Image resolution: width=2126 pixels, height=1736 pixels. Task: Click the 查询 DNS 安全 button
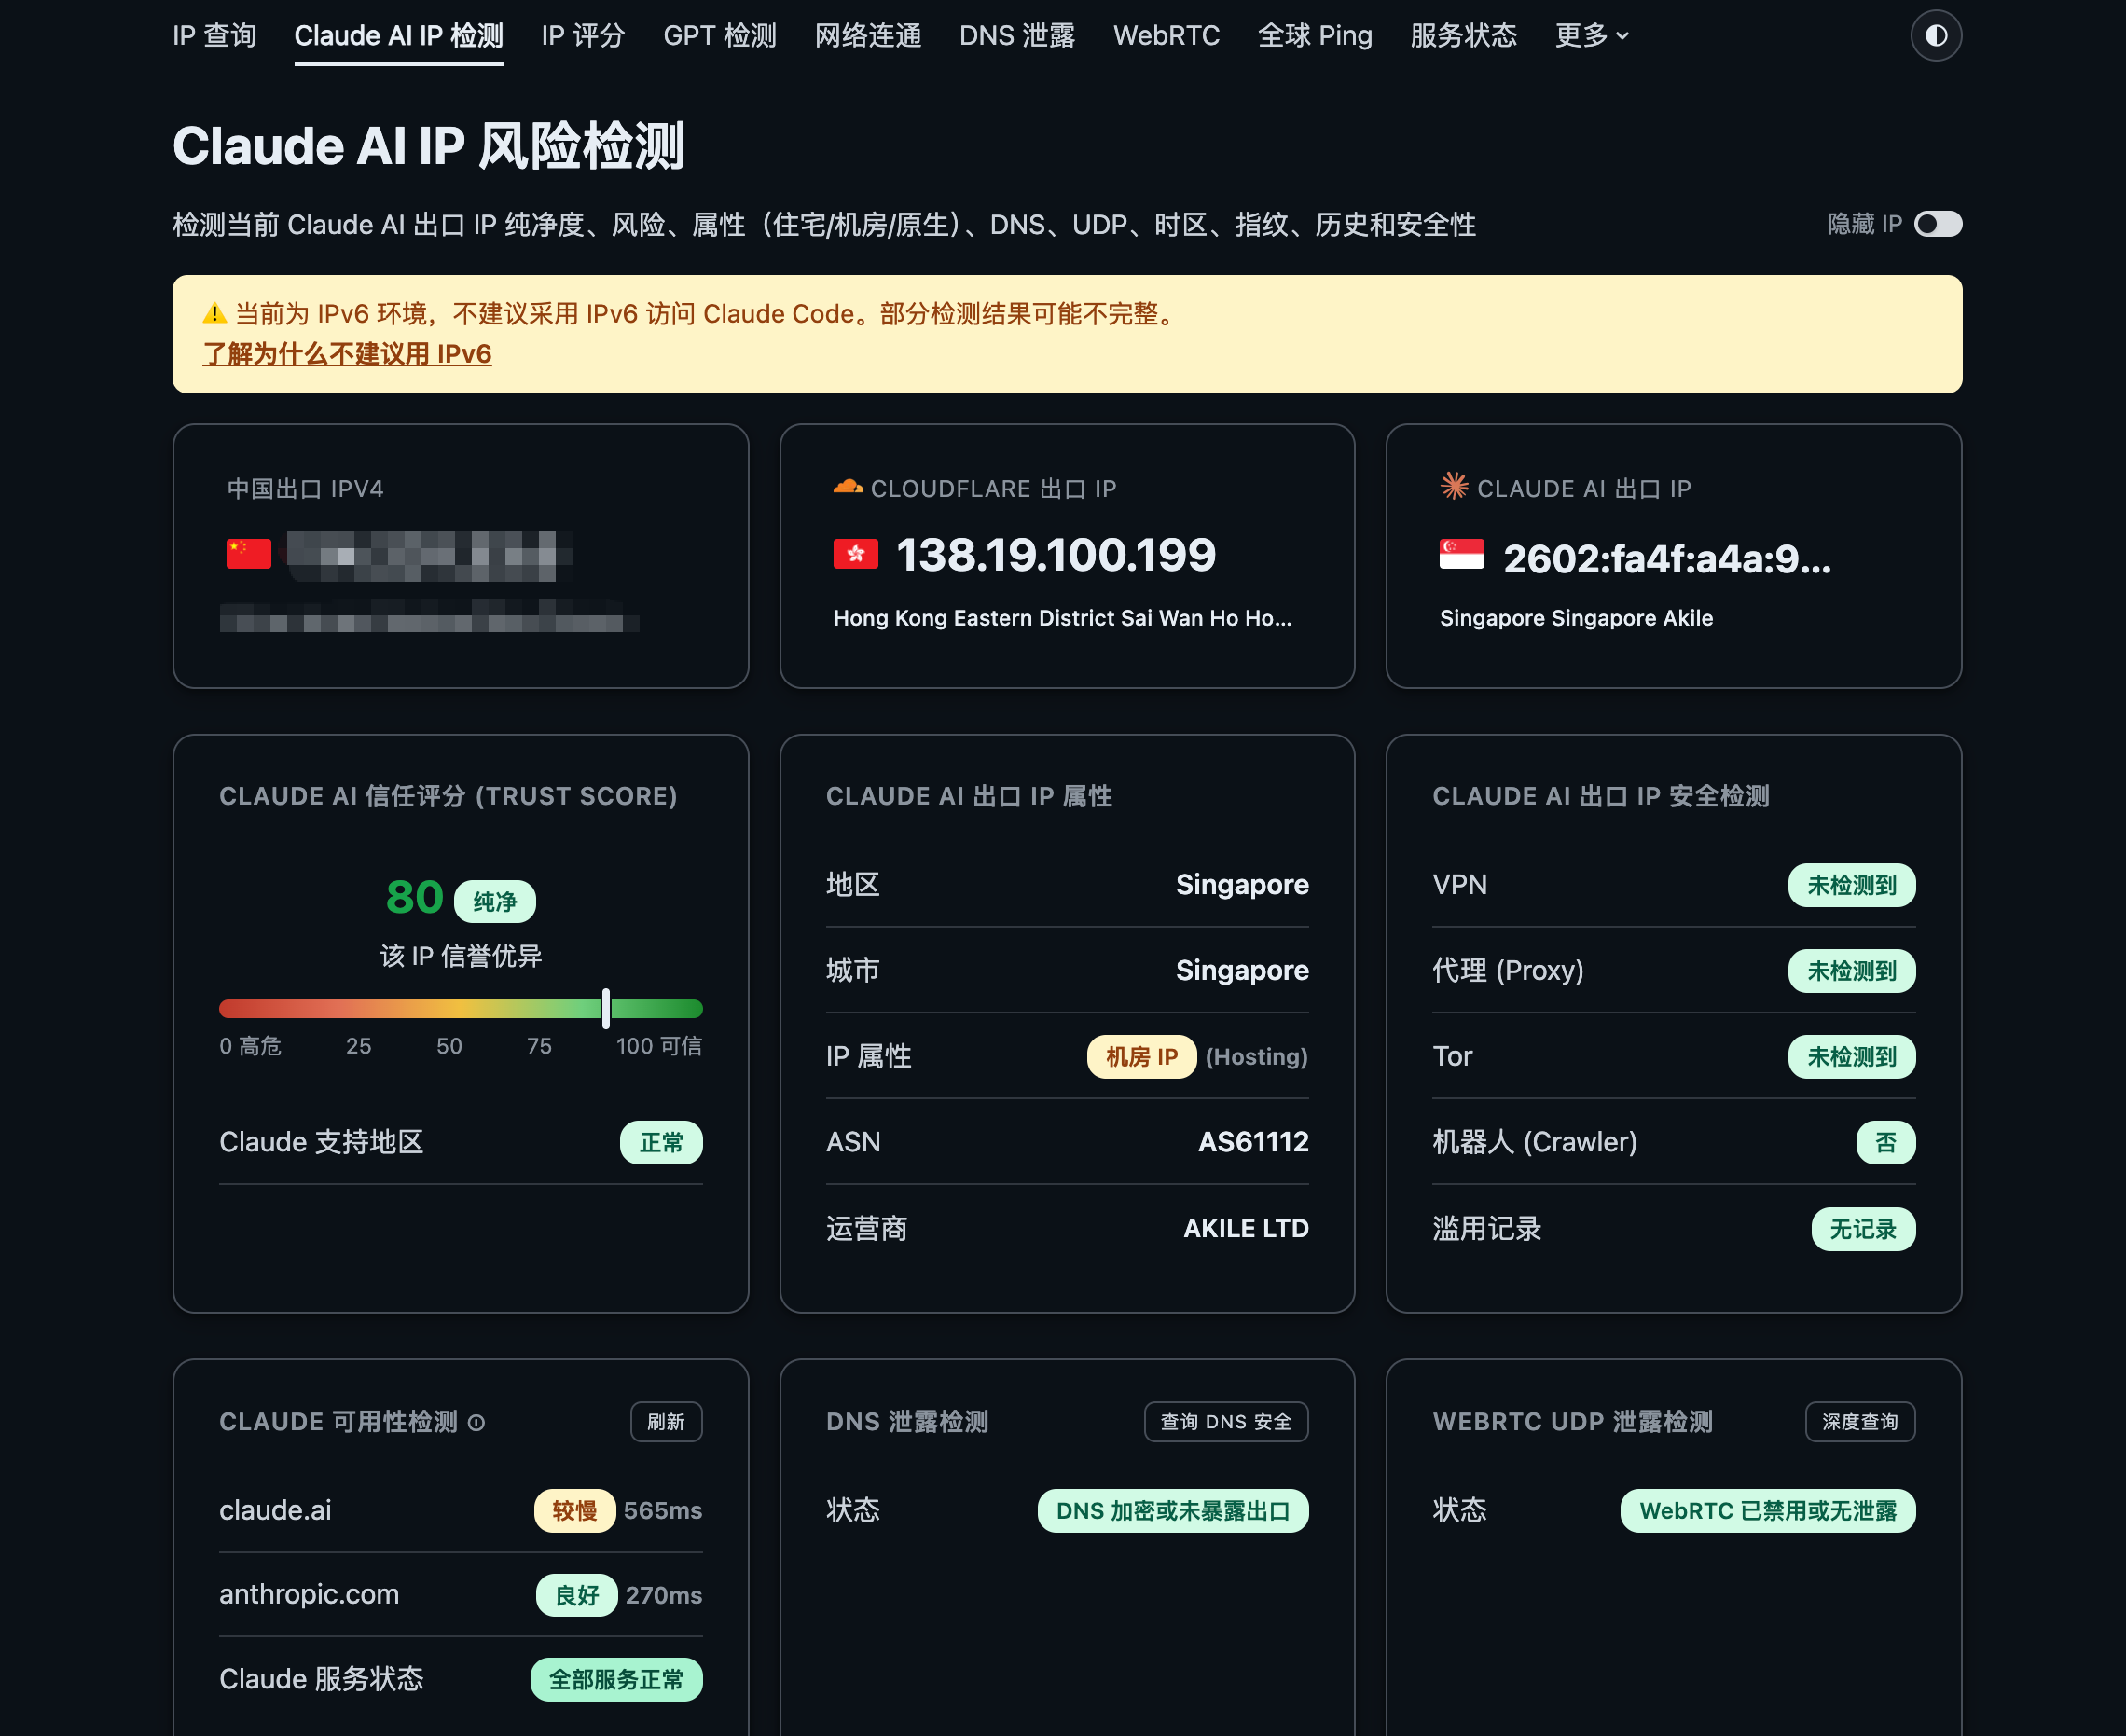click(1226, 1422)
